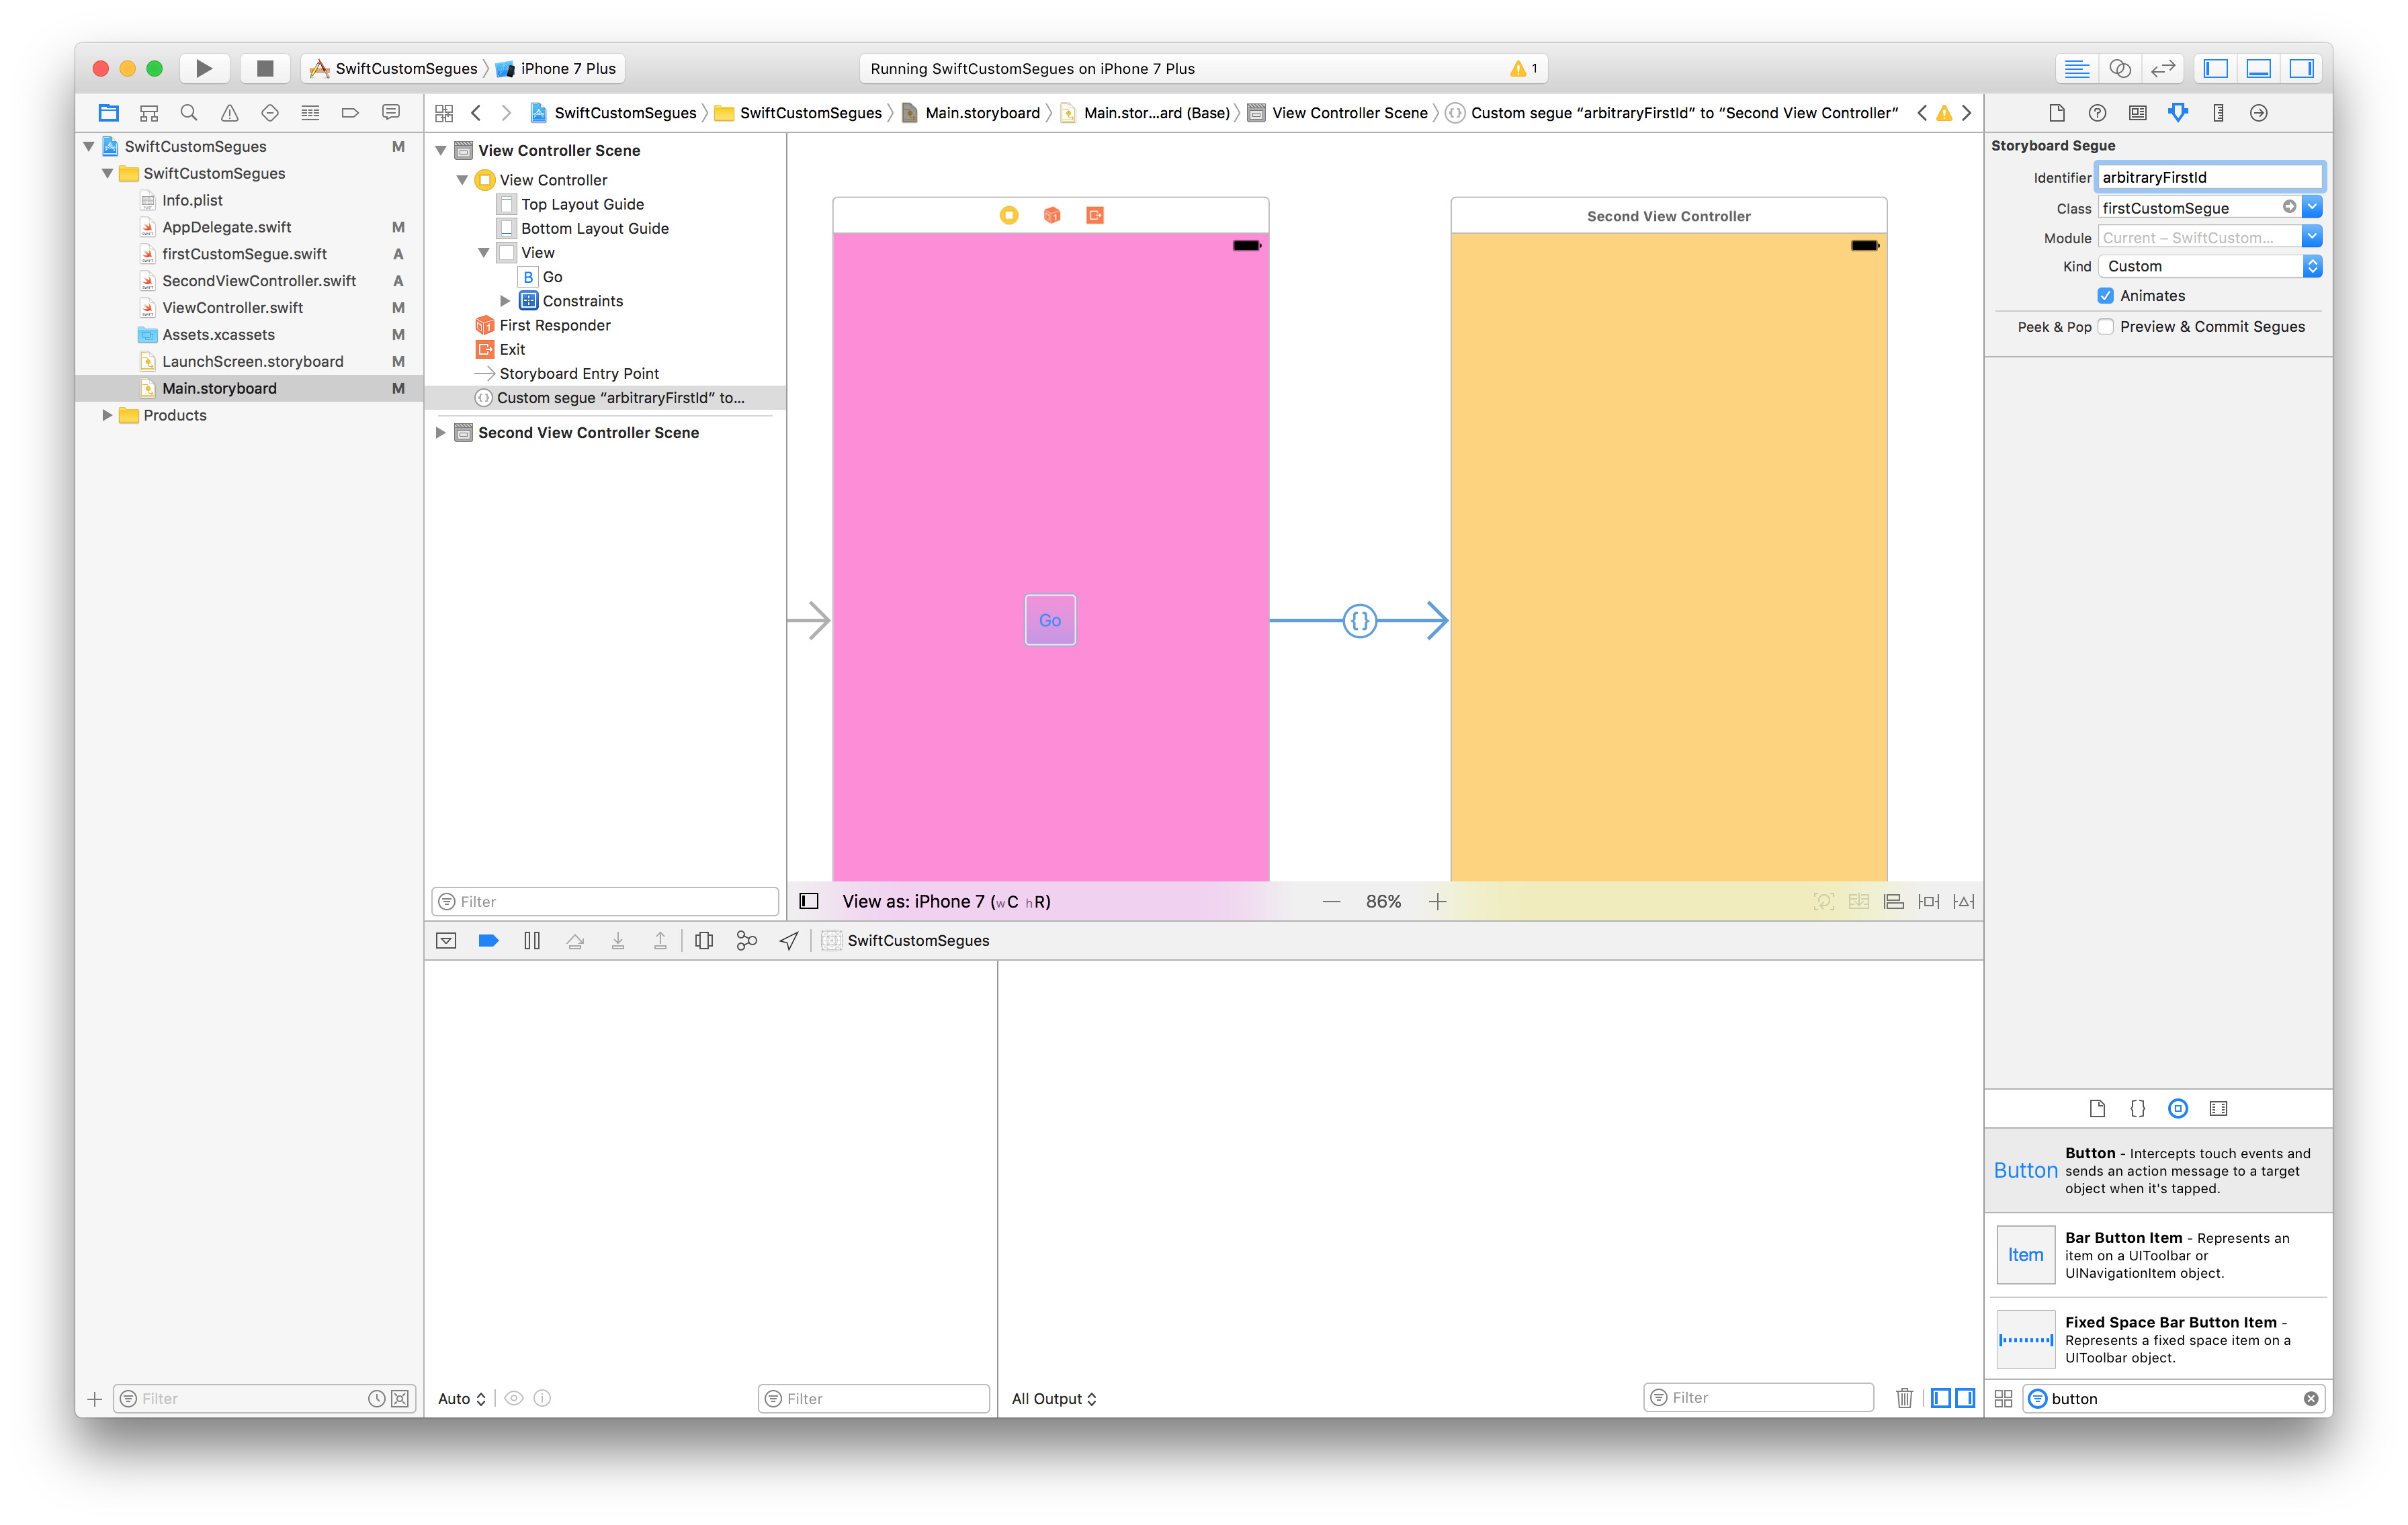Image resolution: width=2408 pixels, height=1525 pixels.
Task: Show the Connections inspector
Action: coord(2258,112)
